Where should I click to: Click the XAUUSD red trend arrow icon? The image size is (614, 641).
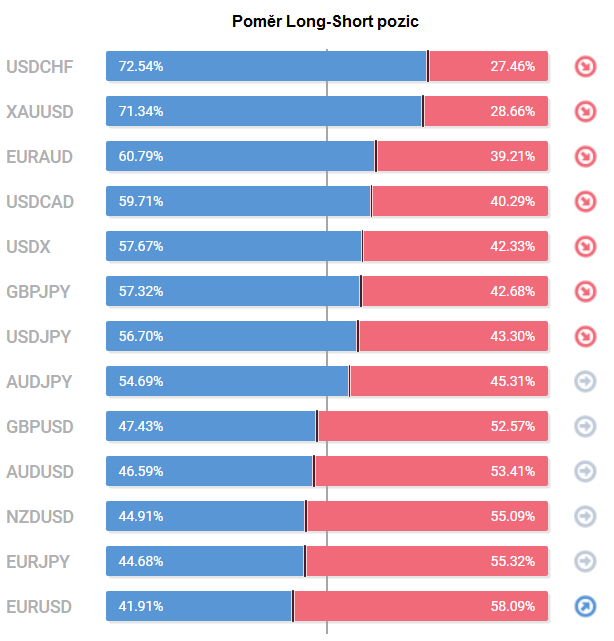point(585,112)
